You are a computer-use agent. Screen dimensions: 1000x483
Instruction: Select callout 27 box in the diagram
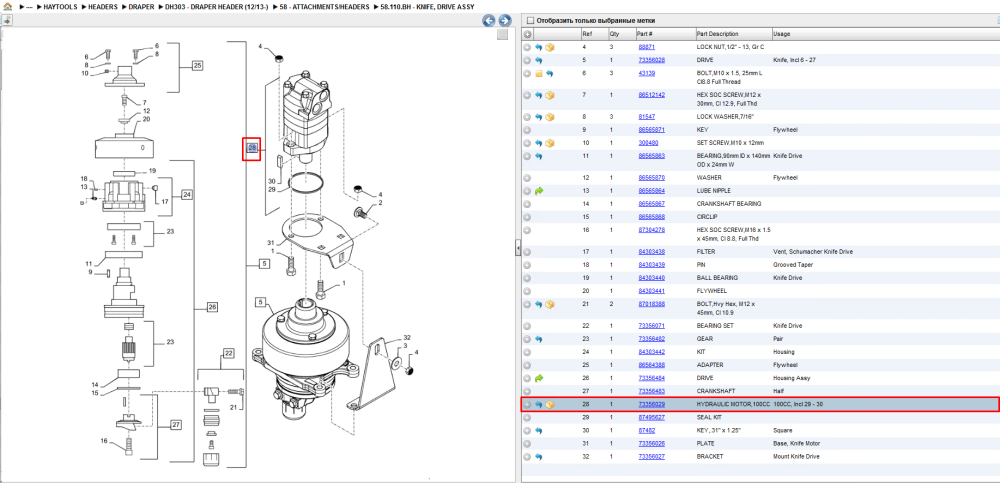177,426
